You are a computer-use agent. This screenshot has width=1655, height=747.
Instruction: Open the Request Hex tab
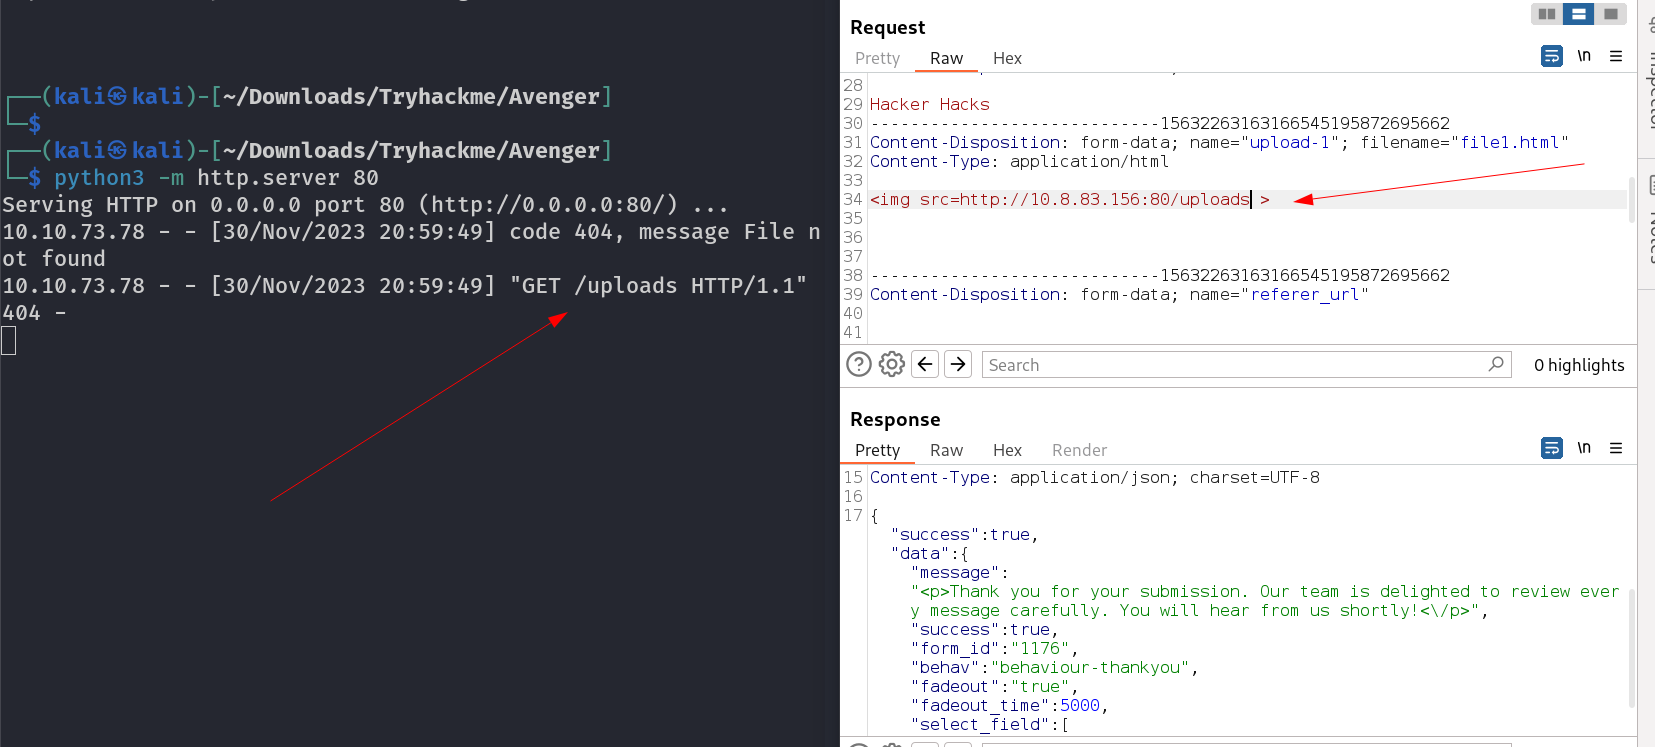tap(1007, 58)
